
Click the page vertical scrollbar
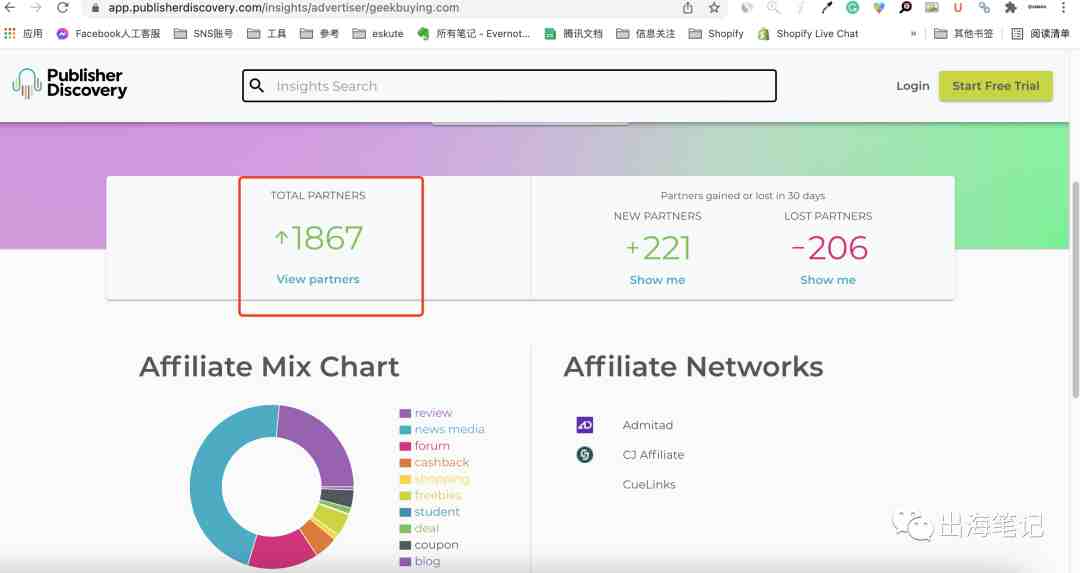point(1075,289)
